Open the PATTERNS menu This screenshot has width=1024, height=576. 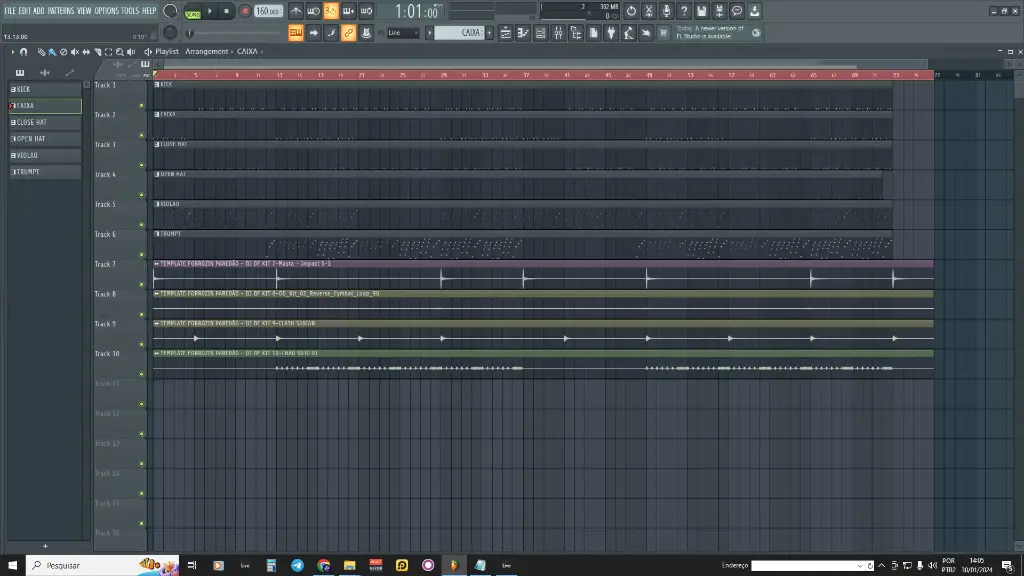pos(61,11)
